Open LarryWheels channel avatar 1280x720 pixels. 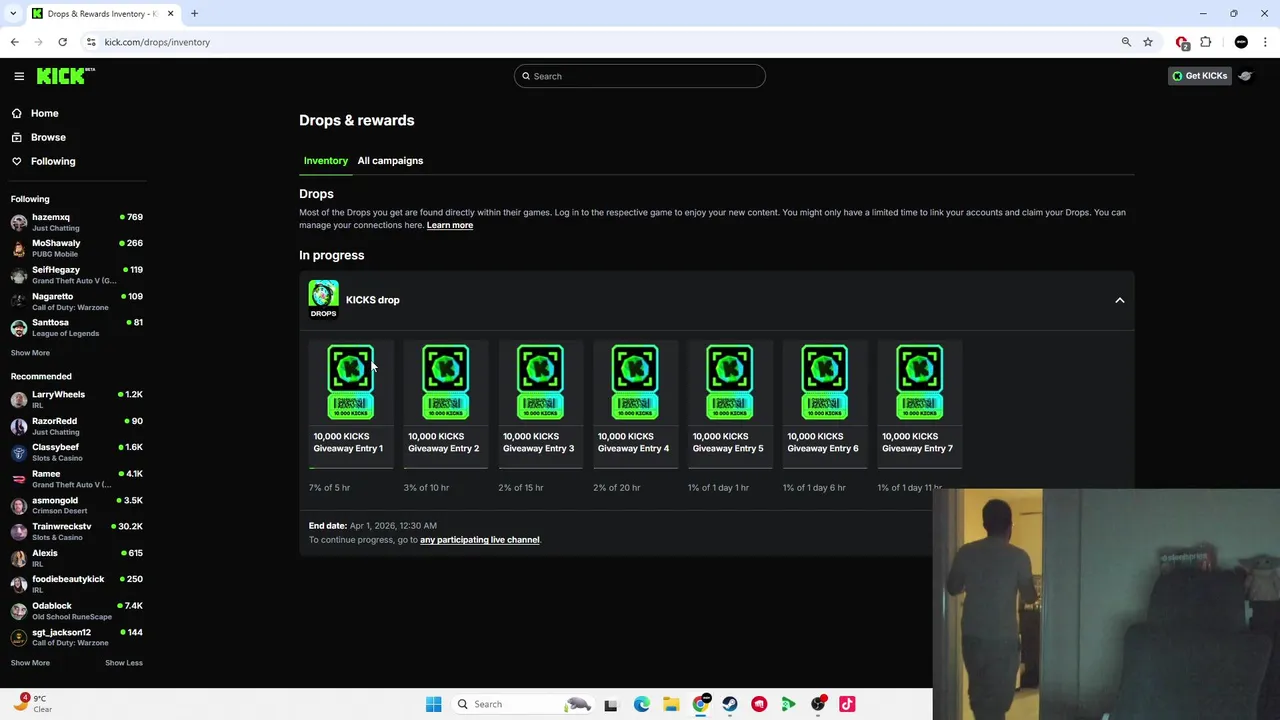[19, 400]
